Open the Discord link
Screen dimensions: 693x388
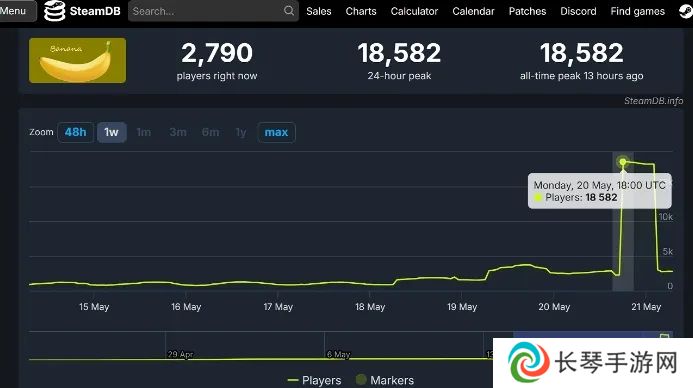click(x=578, y=11)
